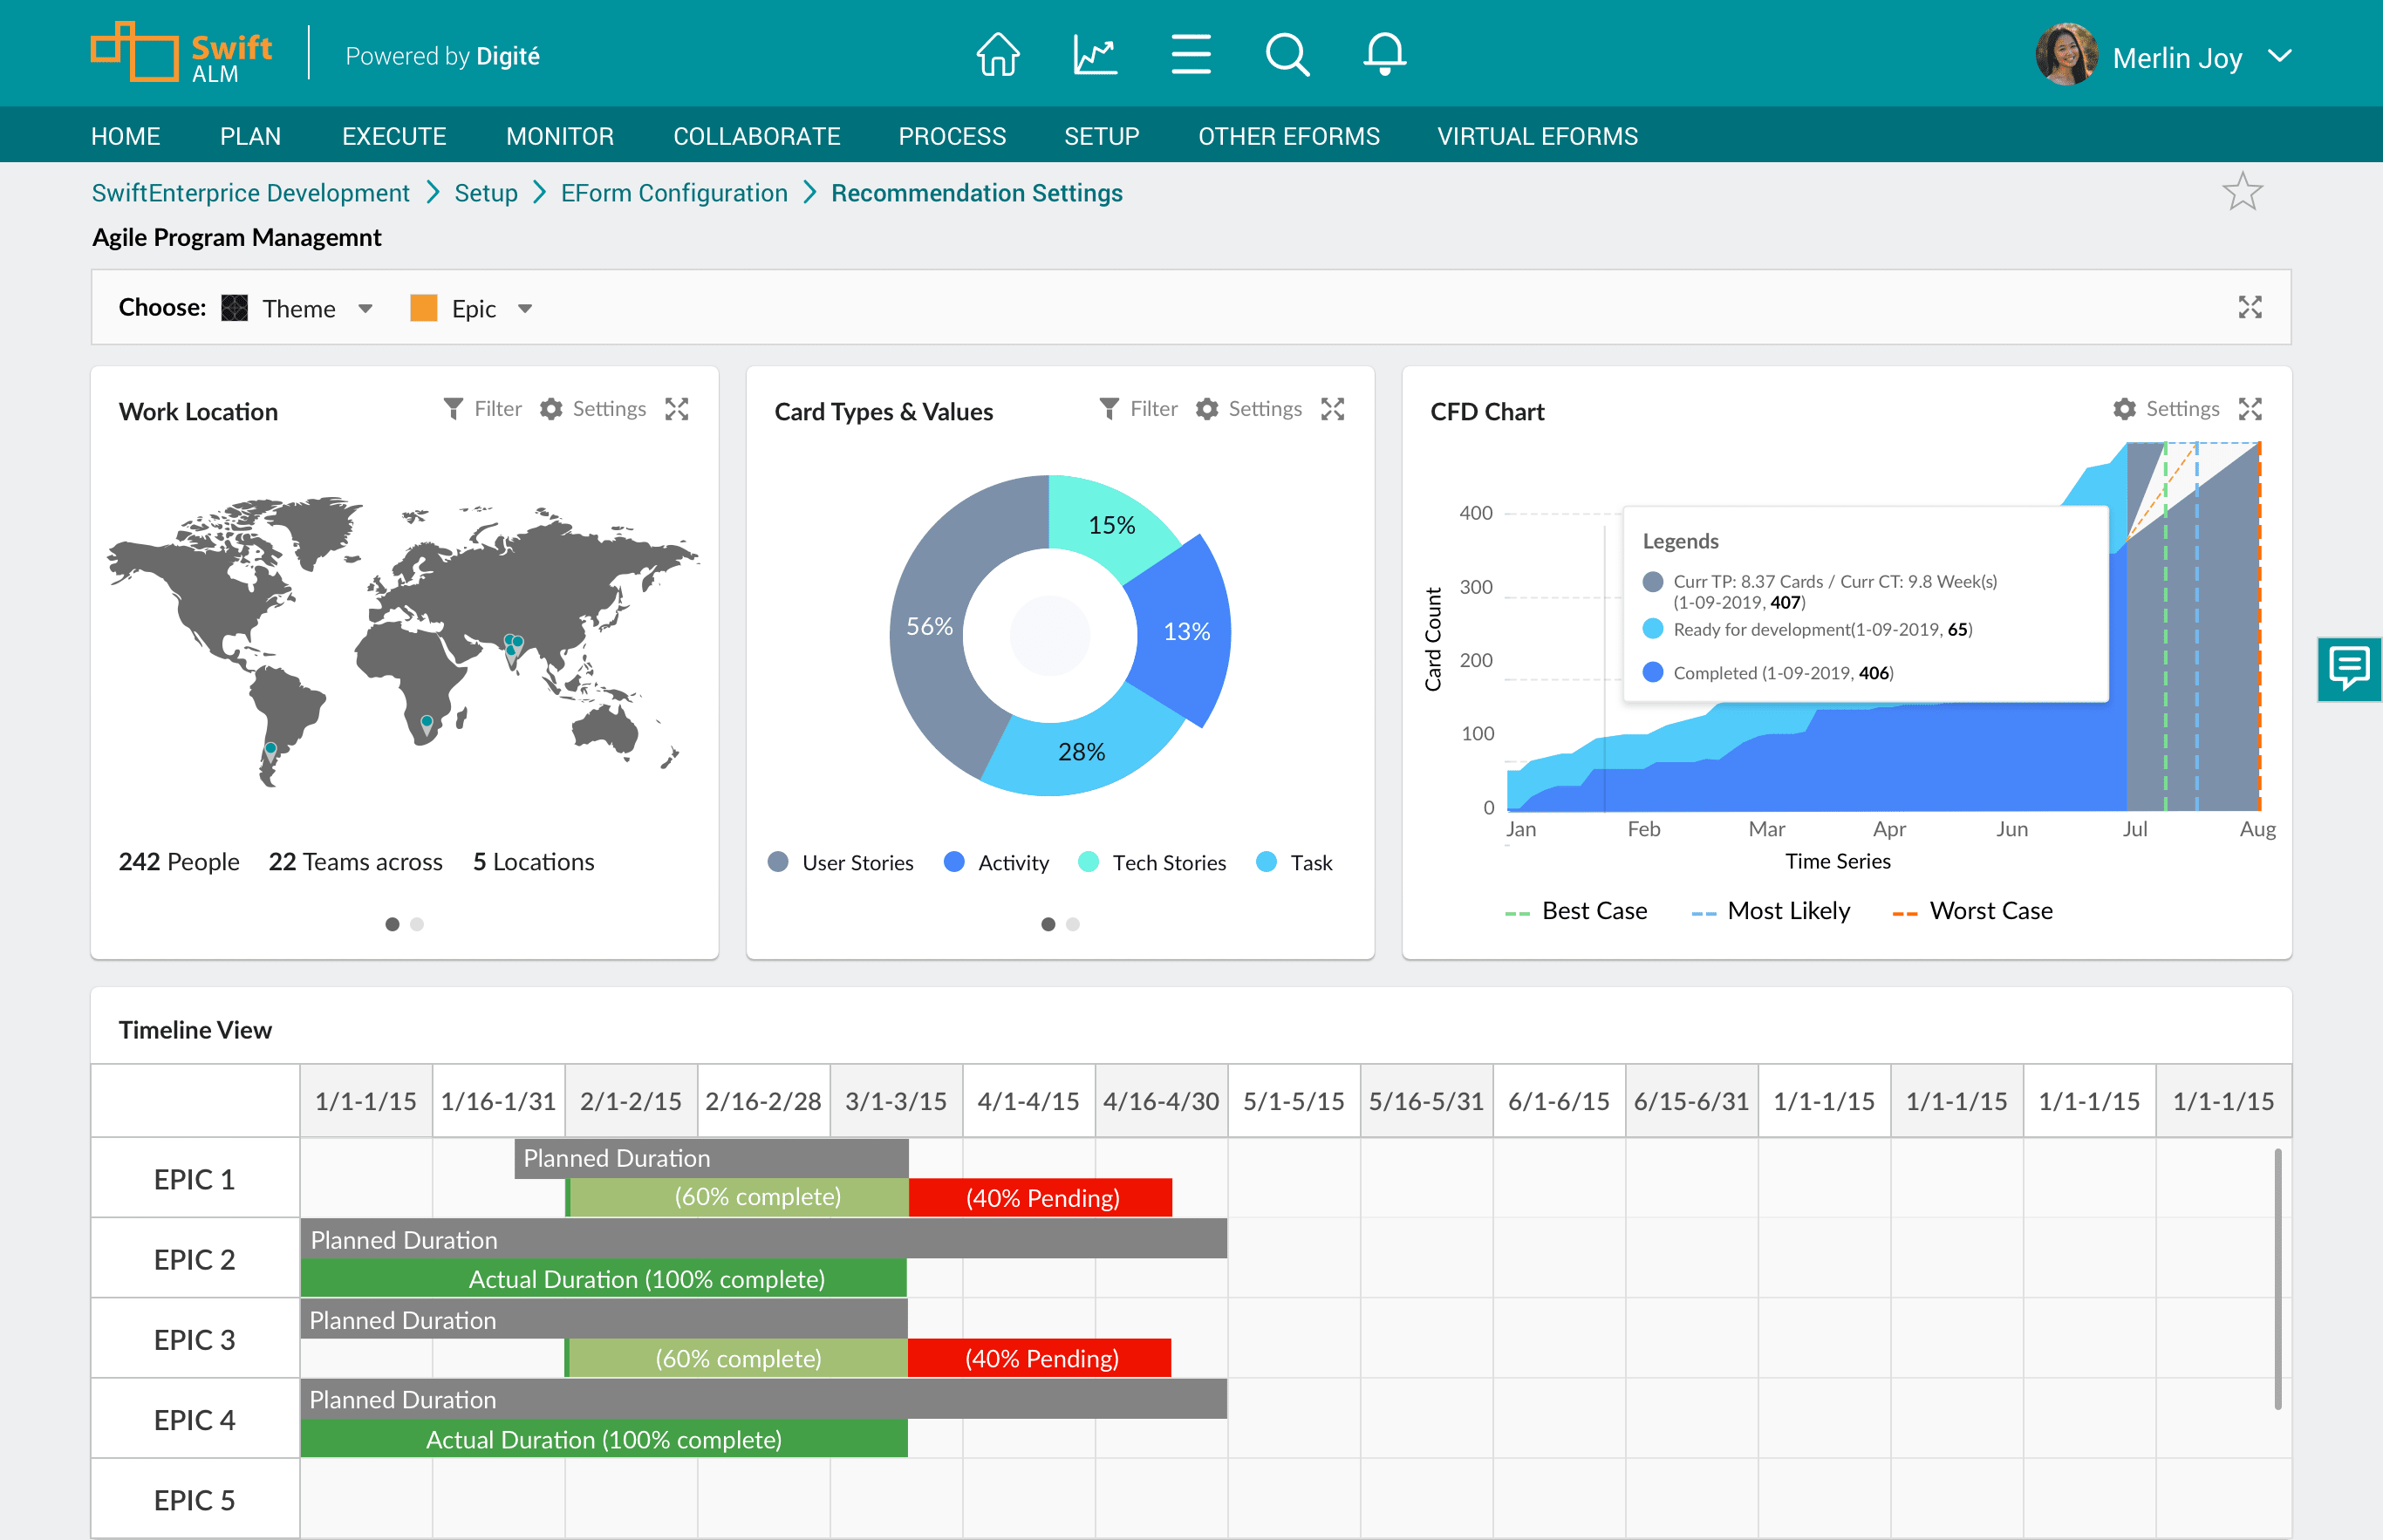Open the MONITOR menu
The width and height of the screenshot is (2383, 1540).
(x=559, y=136)
